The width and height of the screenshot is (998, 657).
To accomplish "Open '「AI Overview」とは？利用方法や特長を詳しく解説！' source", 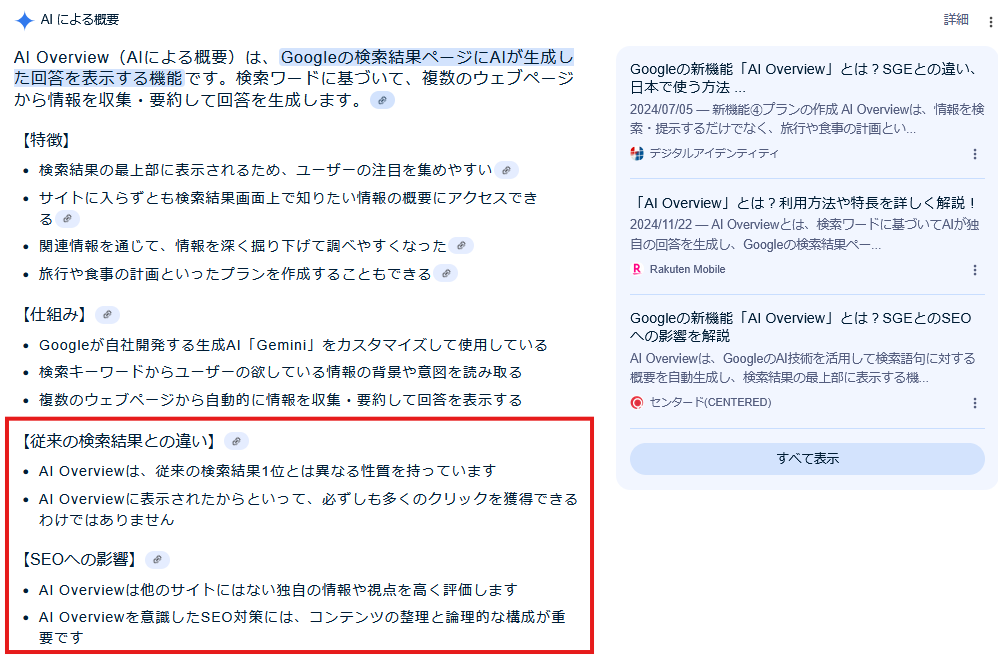I will [x=803, y=203].
